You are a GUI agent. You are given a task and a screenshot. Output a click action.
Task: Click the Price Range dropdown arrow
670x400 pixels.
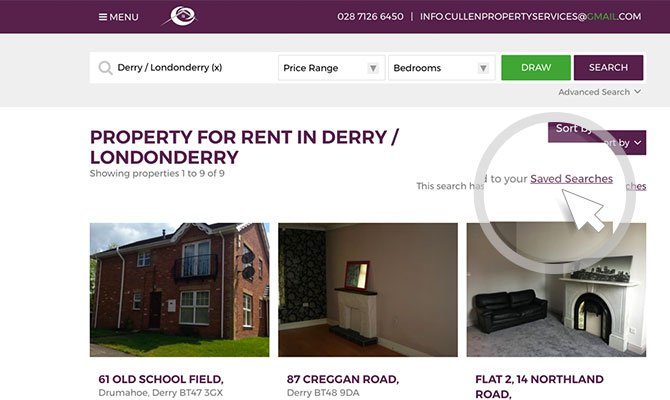[x=373, y=68]
